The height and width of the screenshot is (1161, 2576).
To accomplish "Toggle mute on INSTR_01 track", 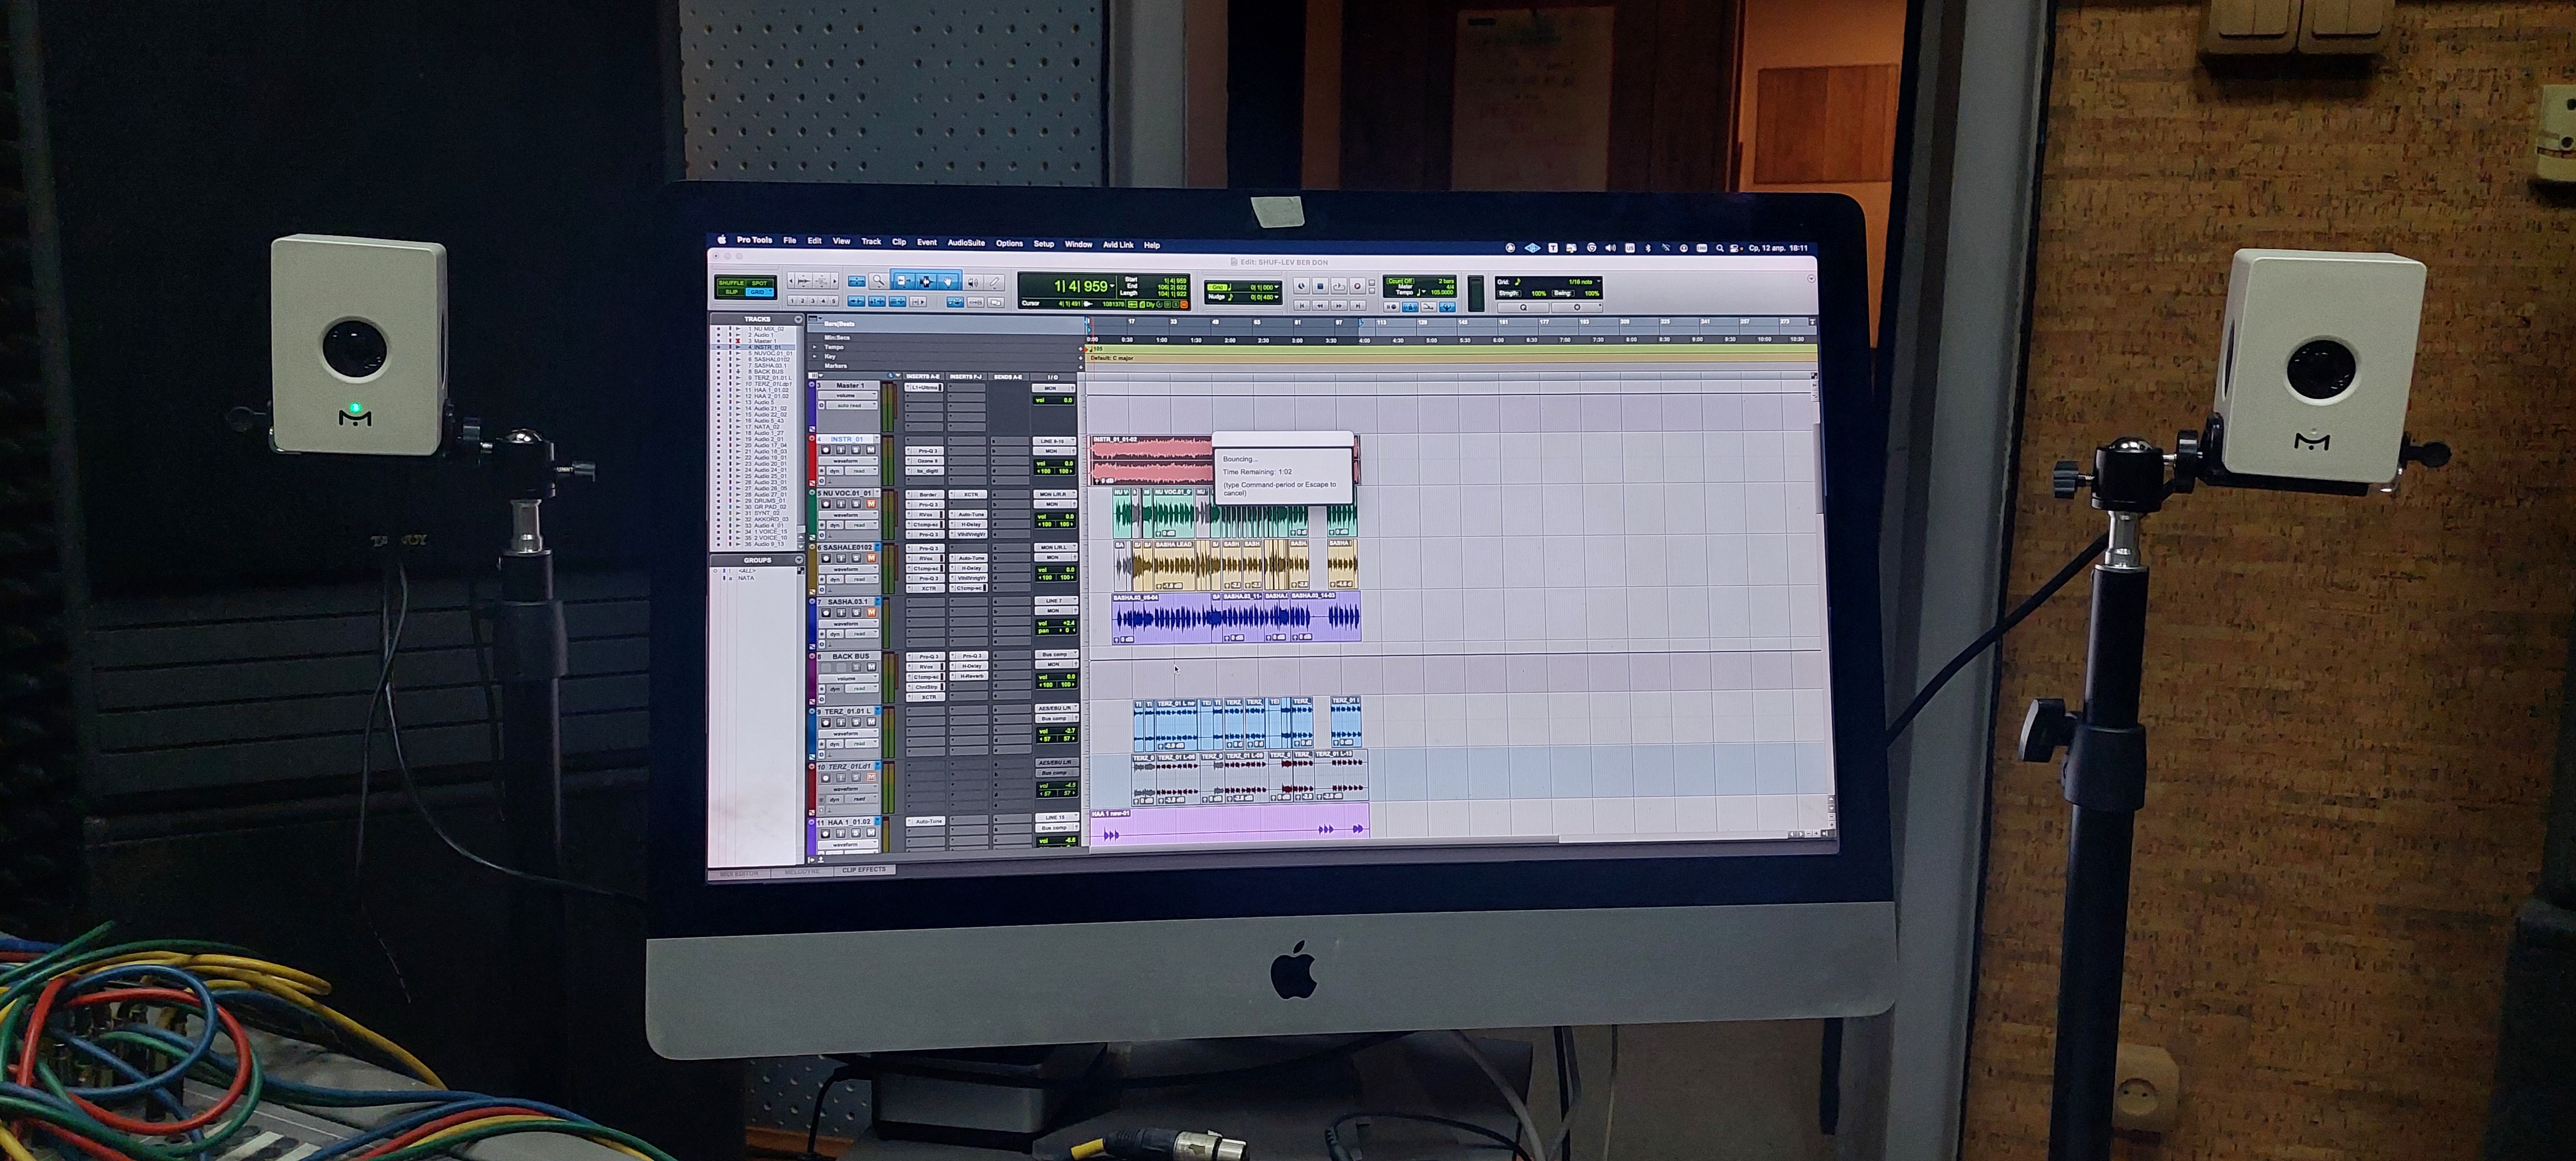I will [871, 450].
